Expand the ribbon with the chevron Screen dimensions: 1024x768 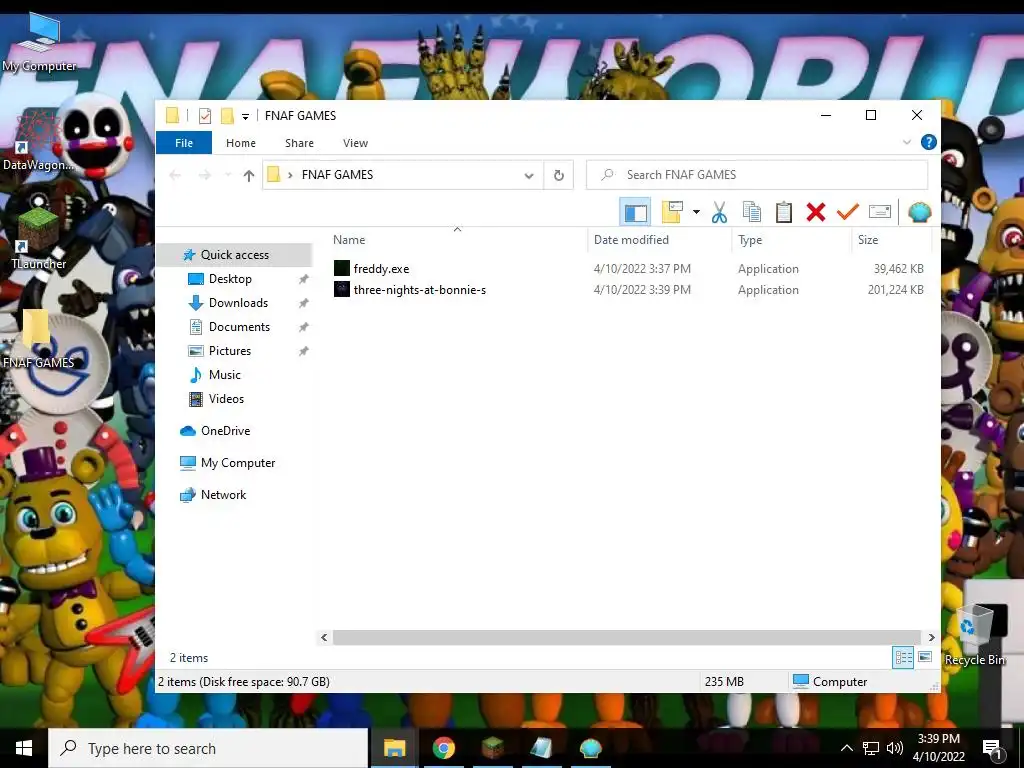tap(906, 142)
